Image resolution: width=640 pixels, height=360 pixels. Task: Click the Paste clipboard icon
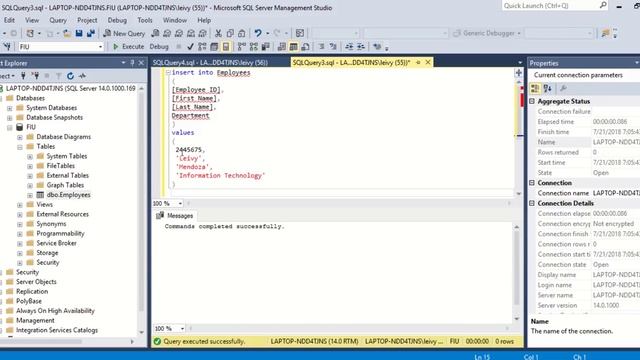click(x=242, y=33)
